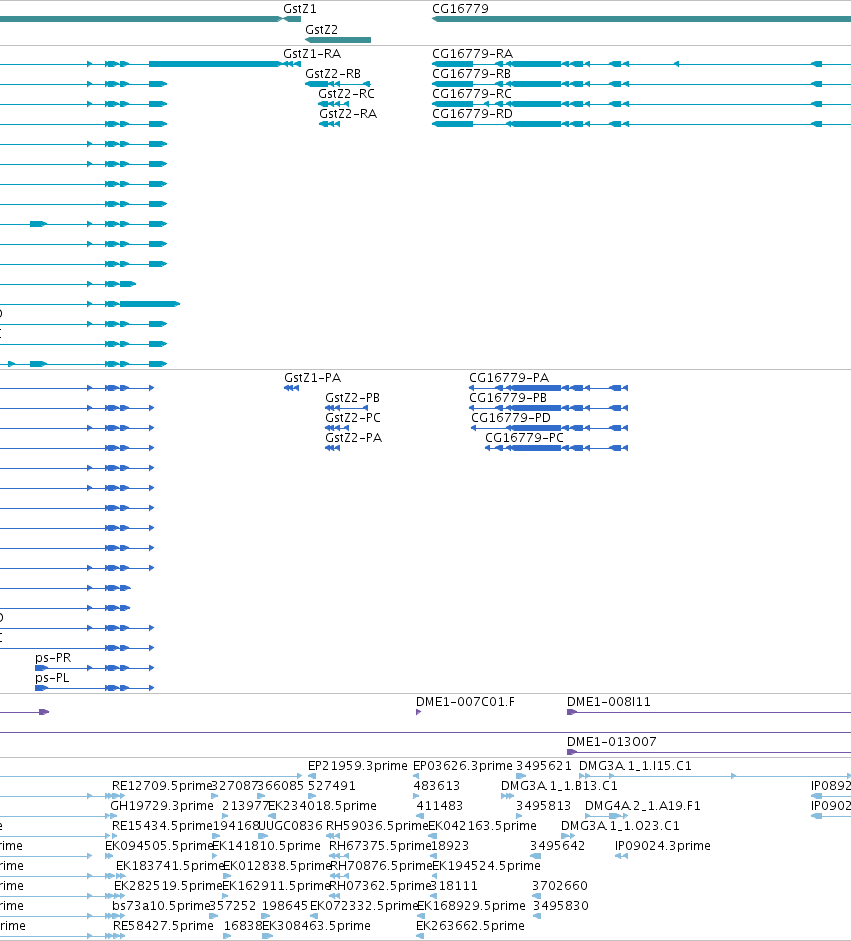Select EST EK263662.5prime
Image resolution: width=851 pixels, height=941 pixels.
(x=471, y=926)
